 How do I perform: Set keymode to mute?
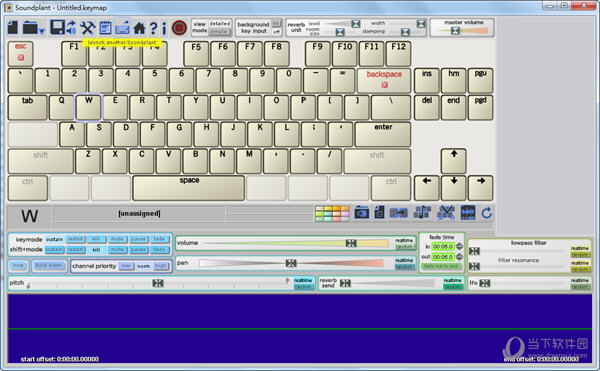tap(117, 239)
